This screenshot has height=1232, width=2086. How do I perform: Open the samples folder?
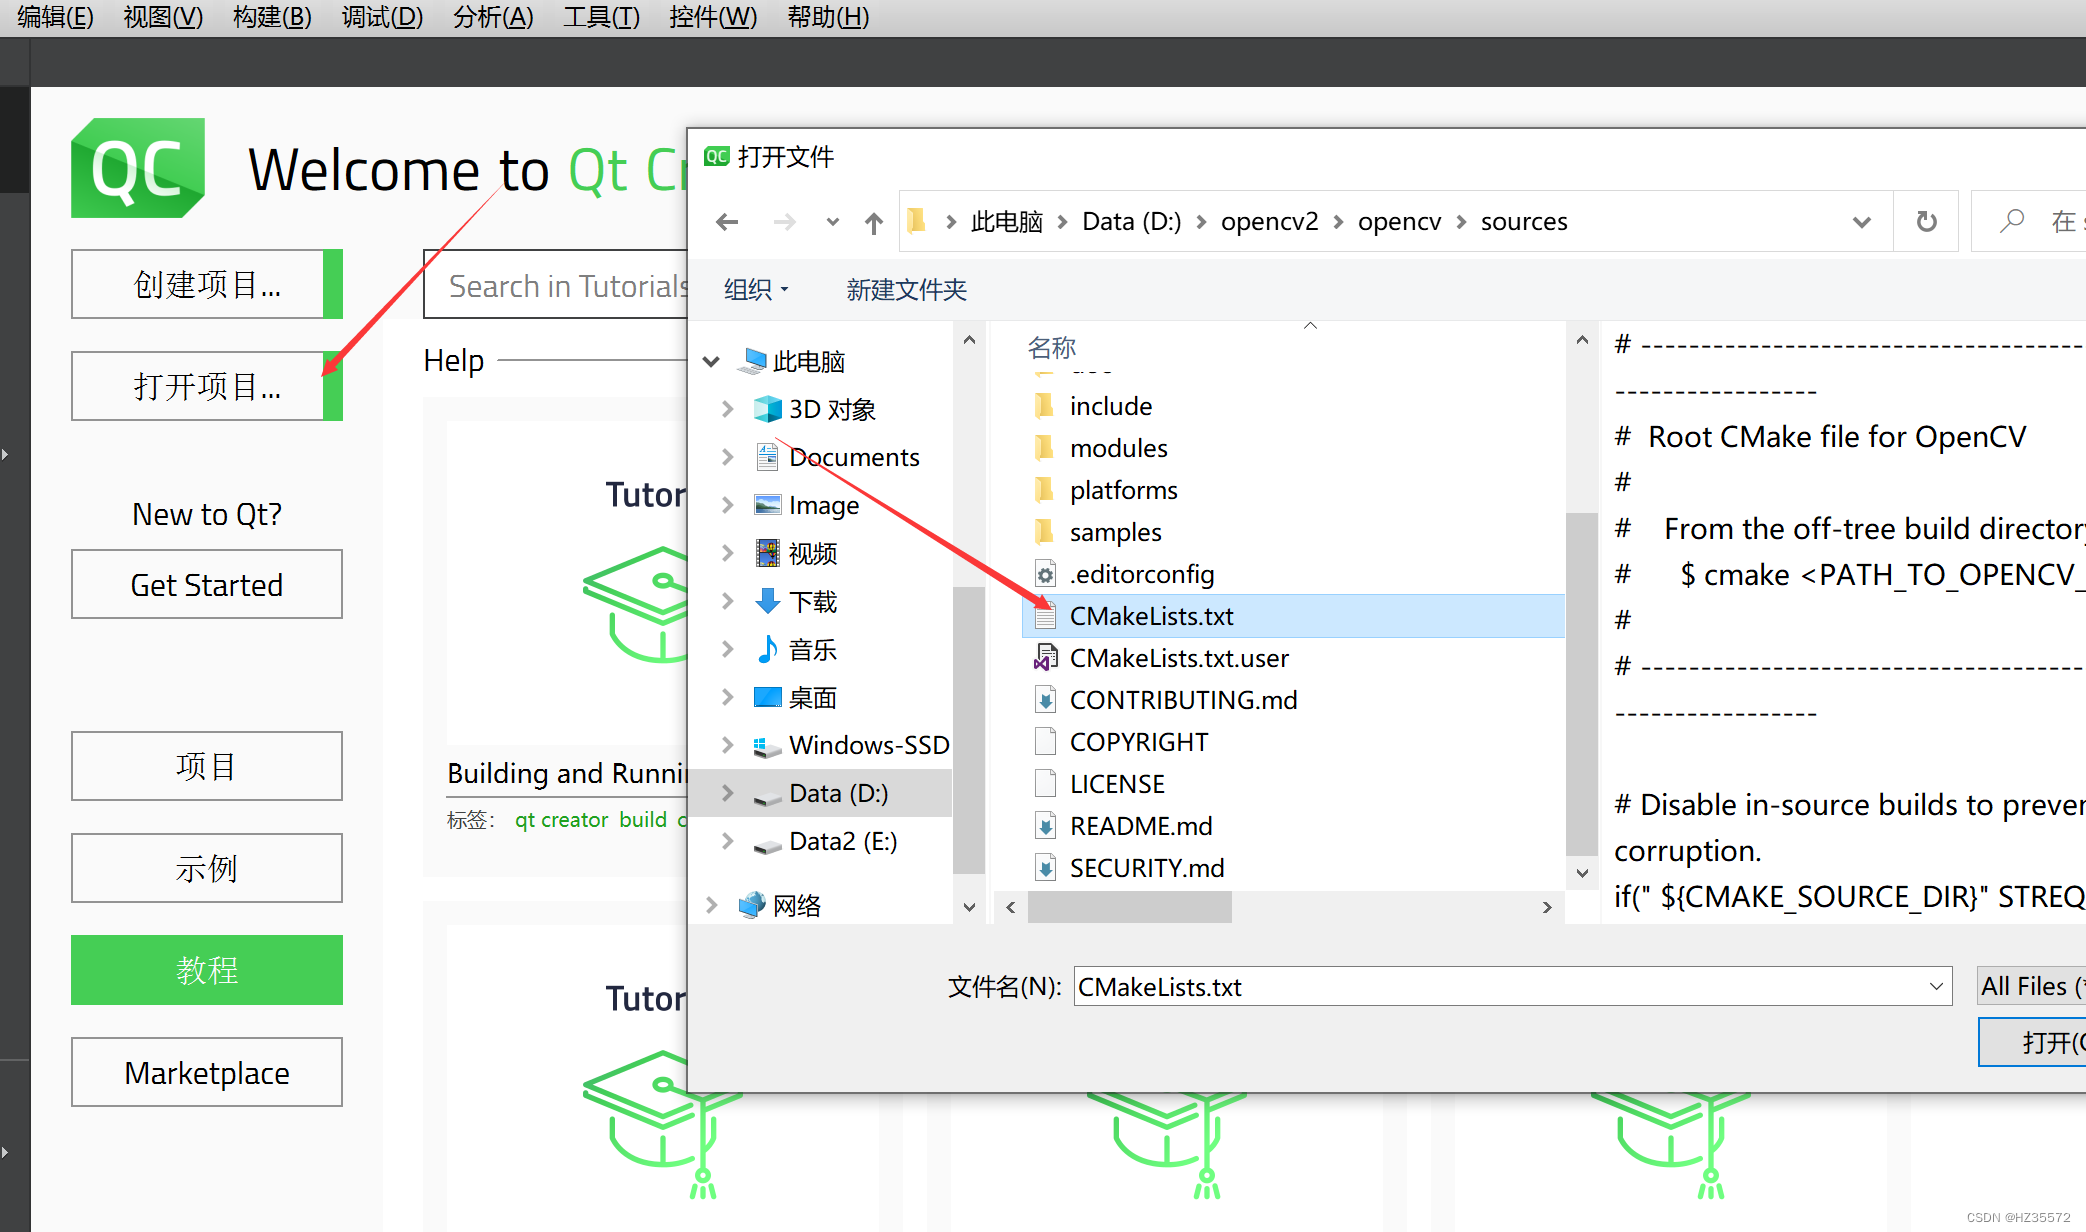click(1115, 532)
